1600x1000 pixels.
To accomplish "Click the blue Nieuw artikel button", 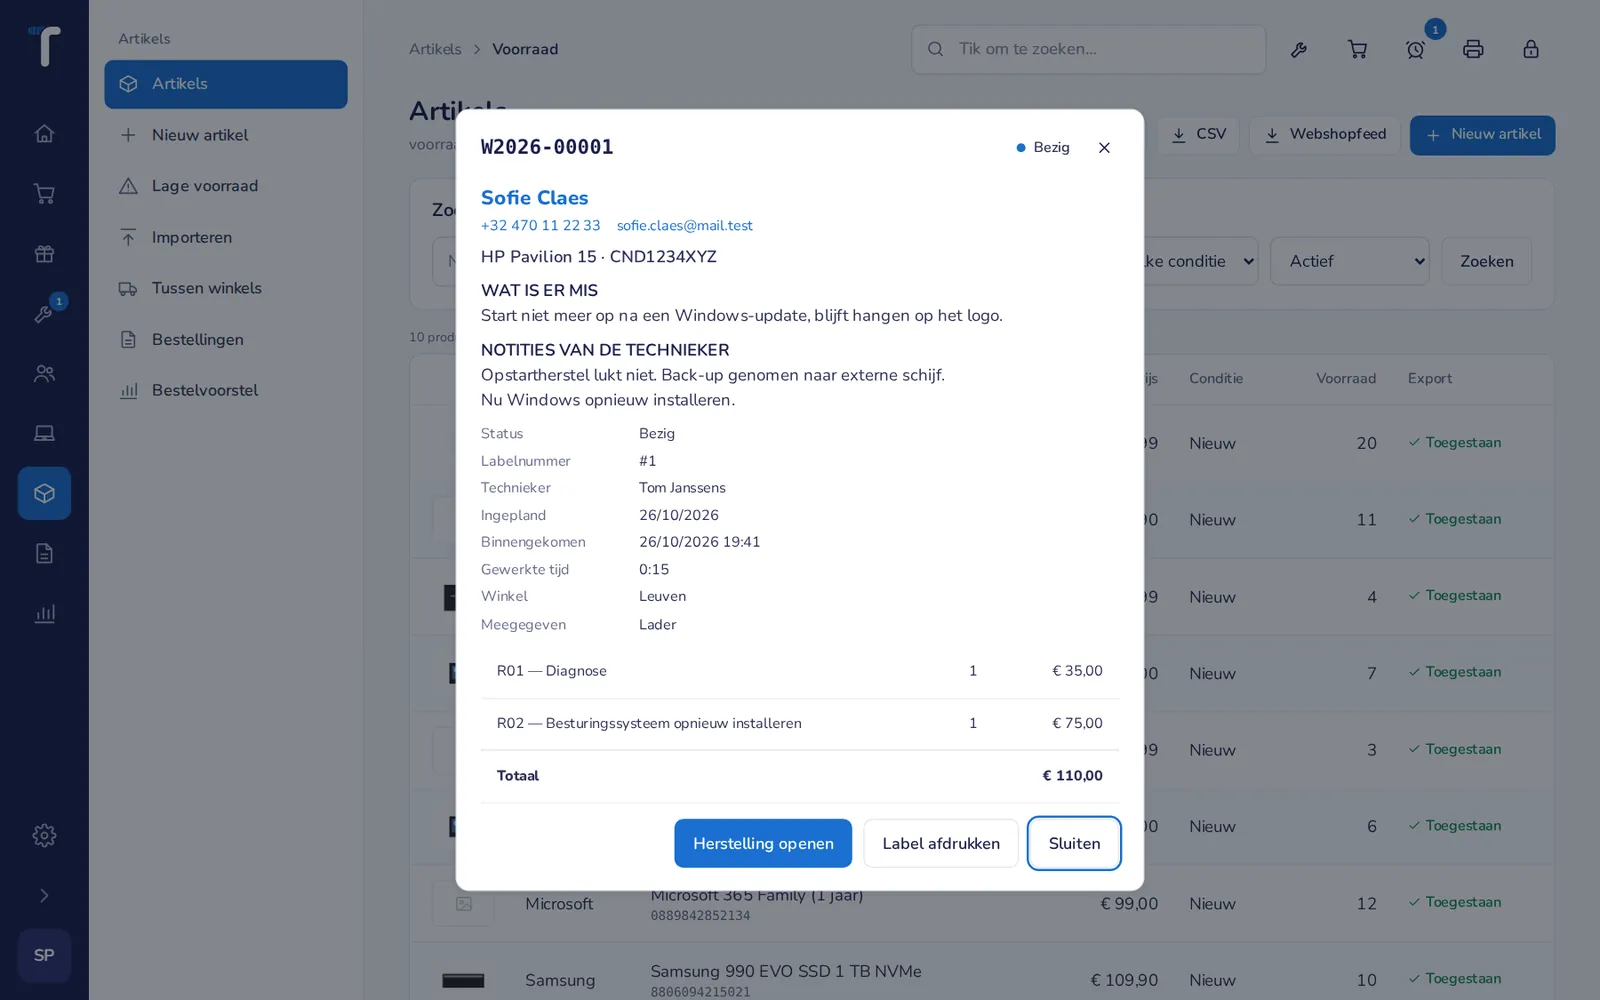I will pos(1482,135).
